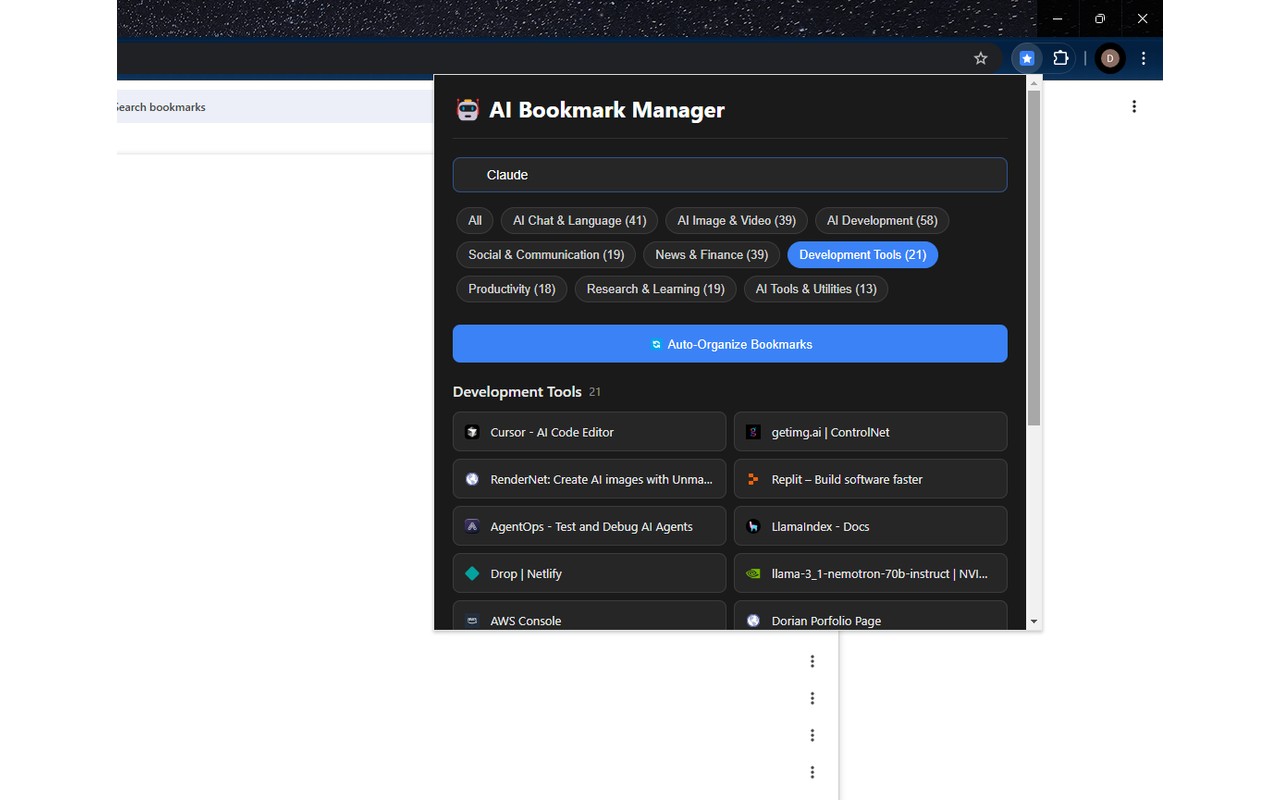The height and width of the screenshot is (800, 1280).
Task: Click the RenderNet favicon icon
Action: 472,479
